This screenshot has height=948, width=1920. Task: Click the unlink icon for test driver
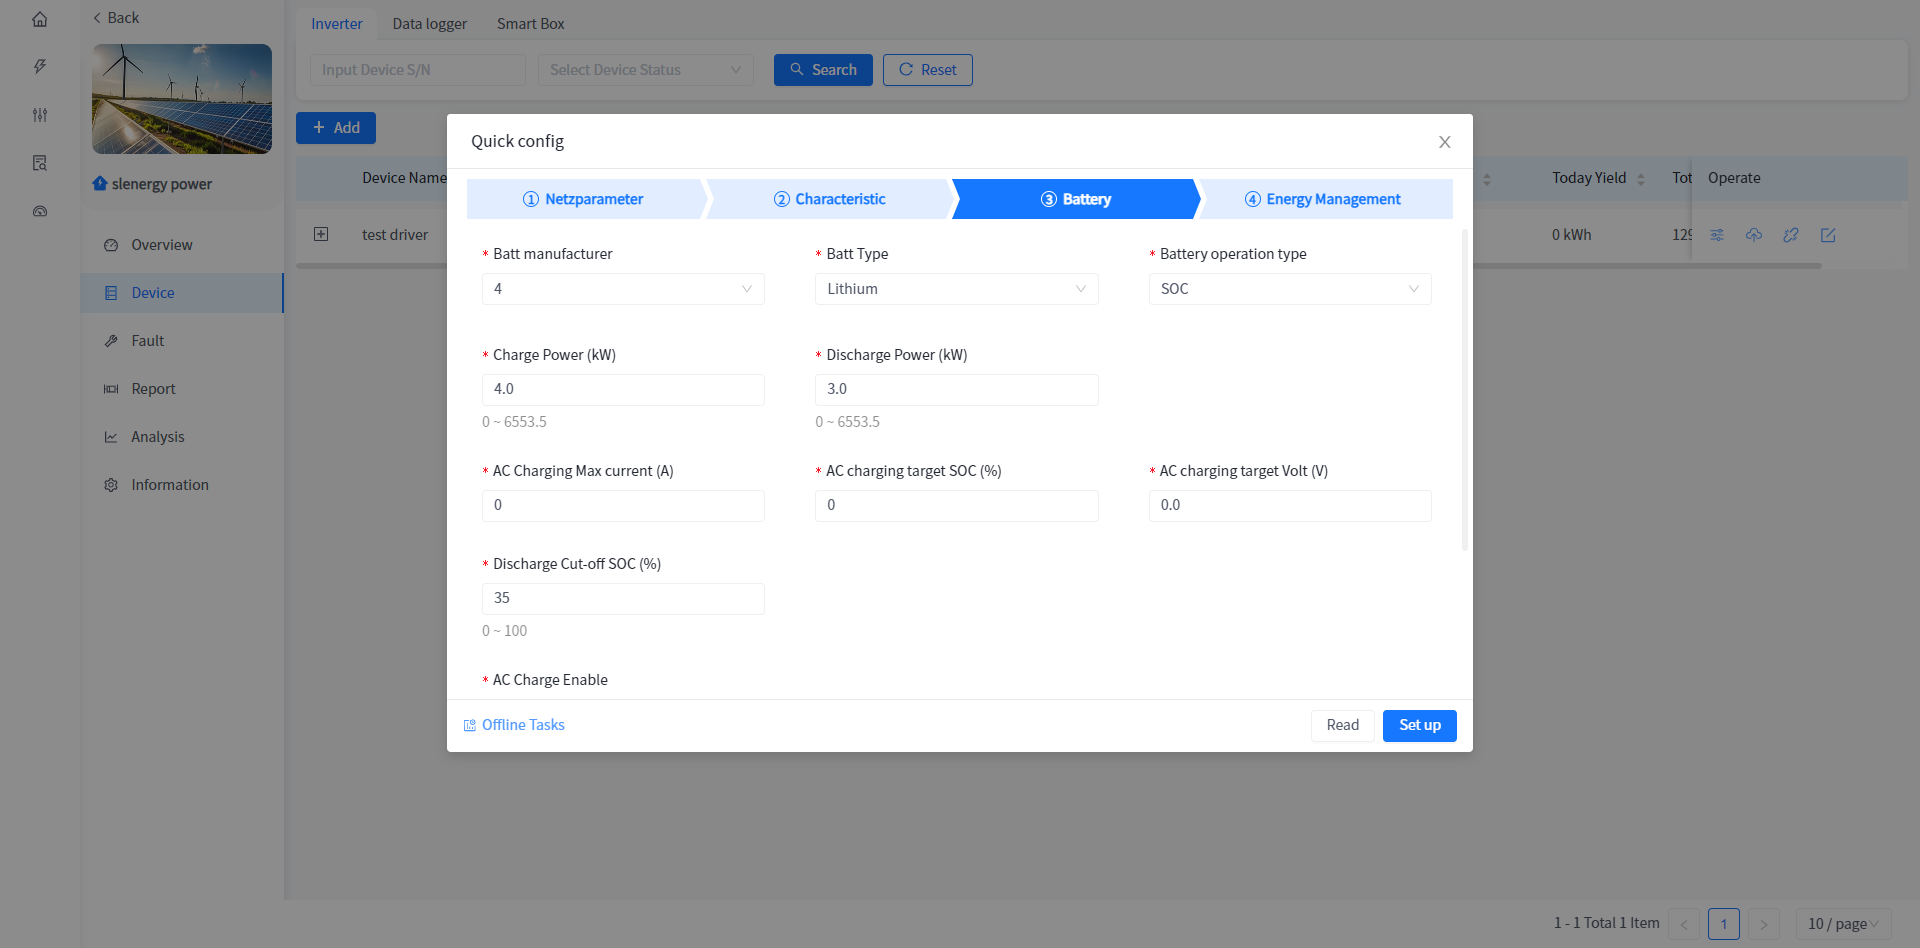(1791, 235)
